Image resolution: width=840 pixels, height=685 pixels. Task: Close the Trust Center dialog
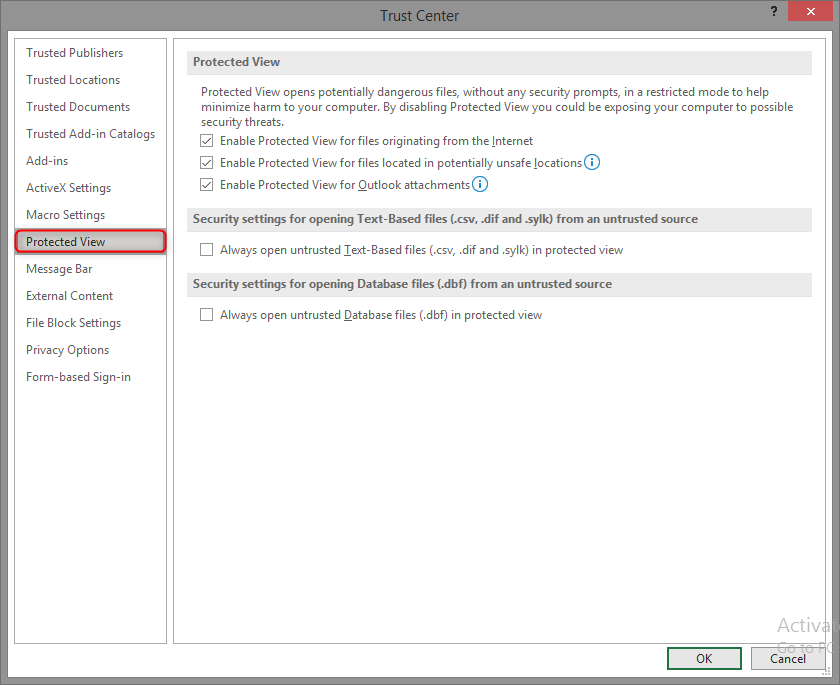pos(810,11)
